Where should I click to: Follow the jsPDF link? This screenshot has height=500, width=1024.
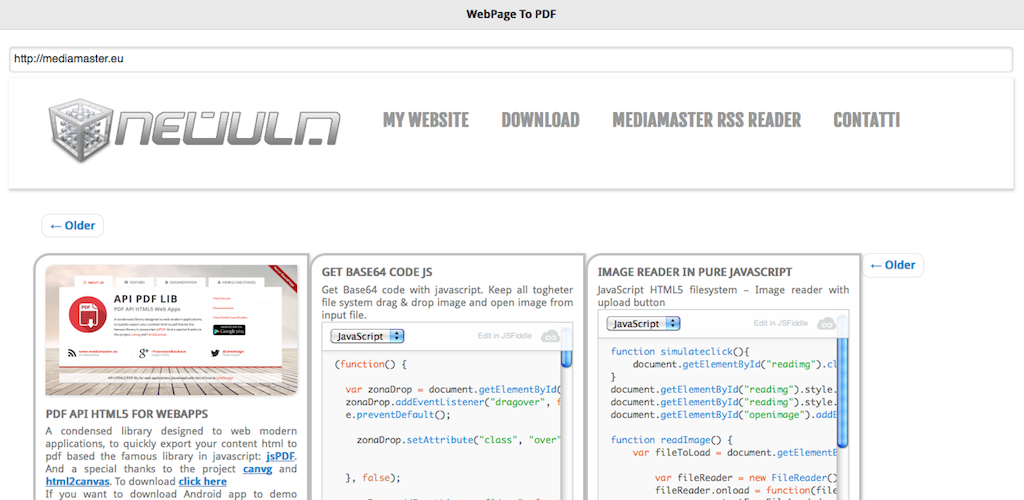pos(281,456)
